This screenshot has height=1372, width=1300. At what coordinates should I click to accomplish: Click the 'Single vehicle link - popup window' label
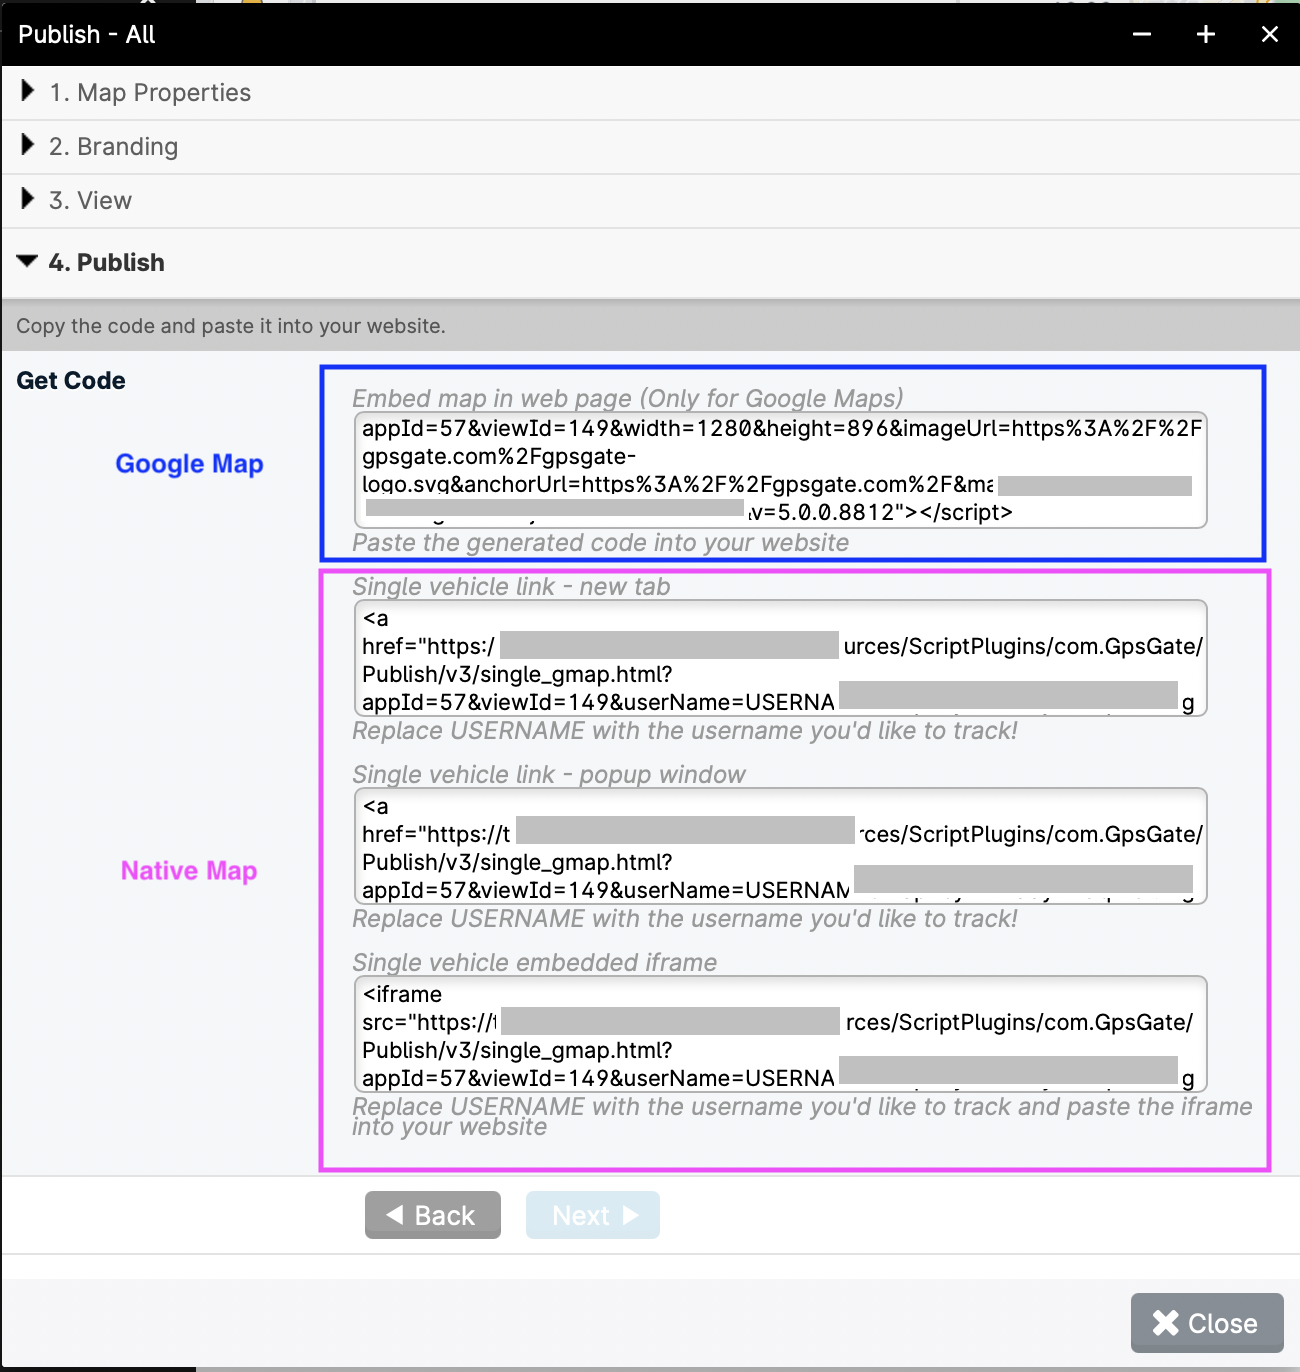point(549,775)
